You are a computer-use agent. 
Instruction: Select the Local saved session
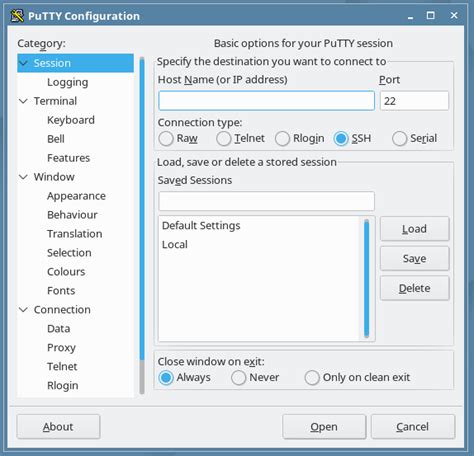coord(260,245)
